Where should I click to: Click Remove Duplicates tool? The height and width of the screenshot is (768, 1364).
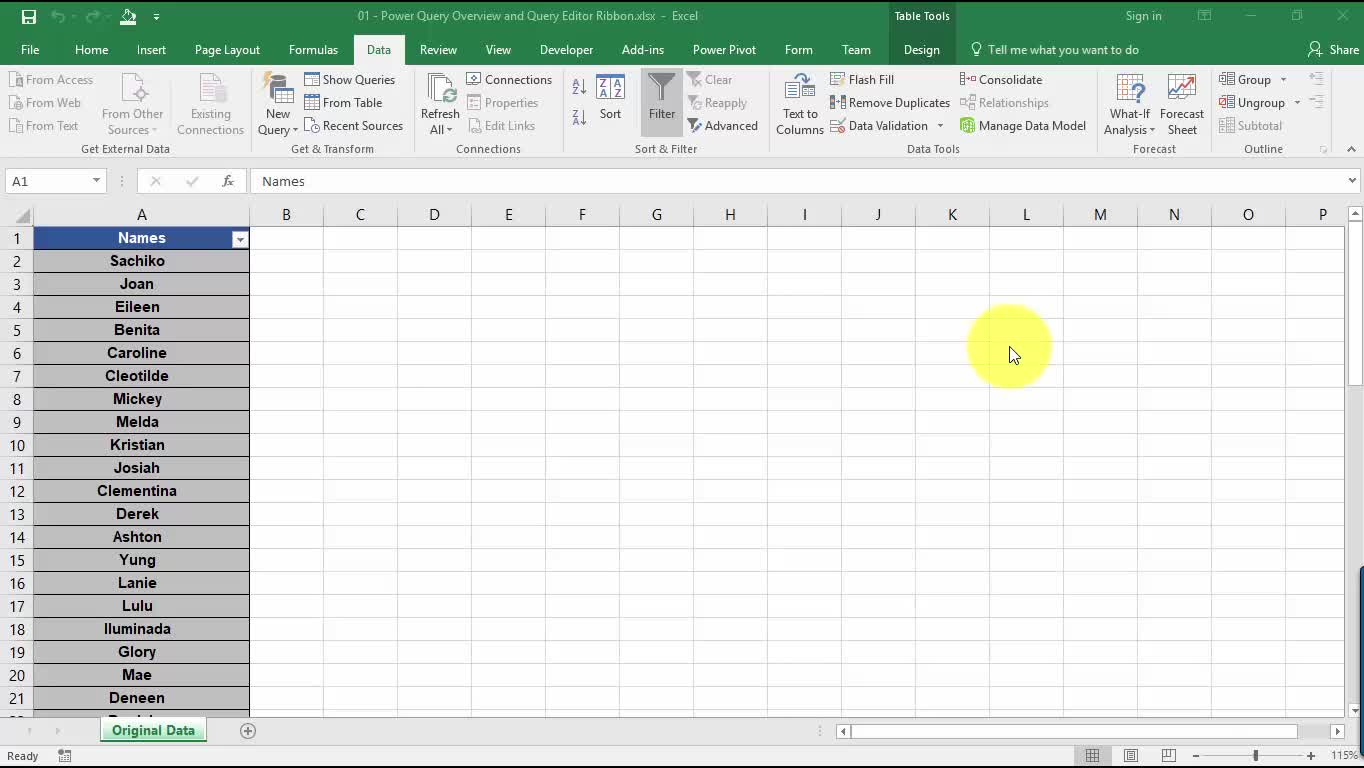[x=889, y=103]
